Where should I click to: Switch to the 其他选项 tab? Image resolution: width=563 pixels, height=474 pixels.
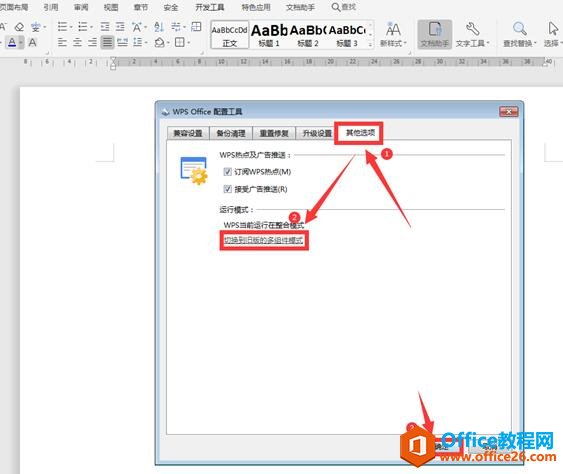[360, 133]
